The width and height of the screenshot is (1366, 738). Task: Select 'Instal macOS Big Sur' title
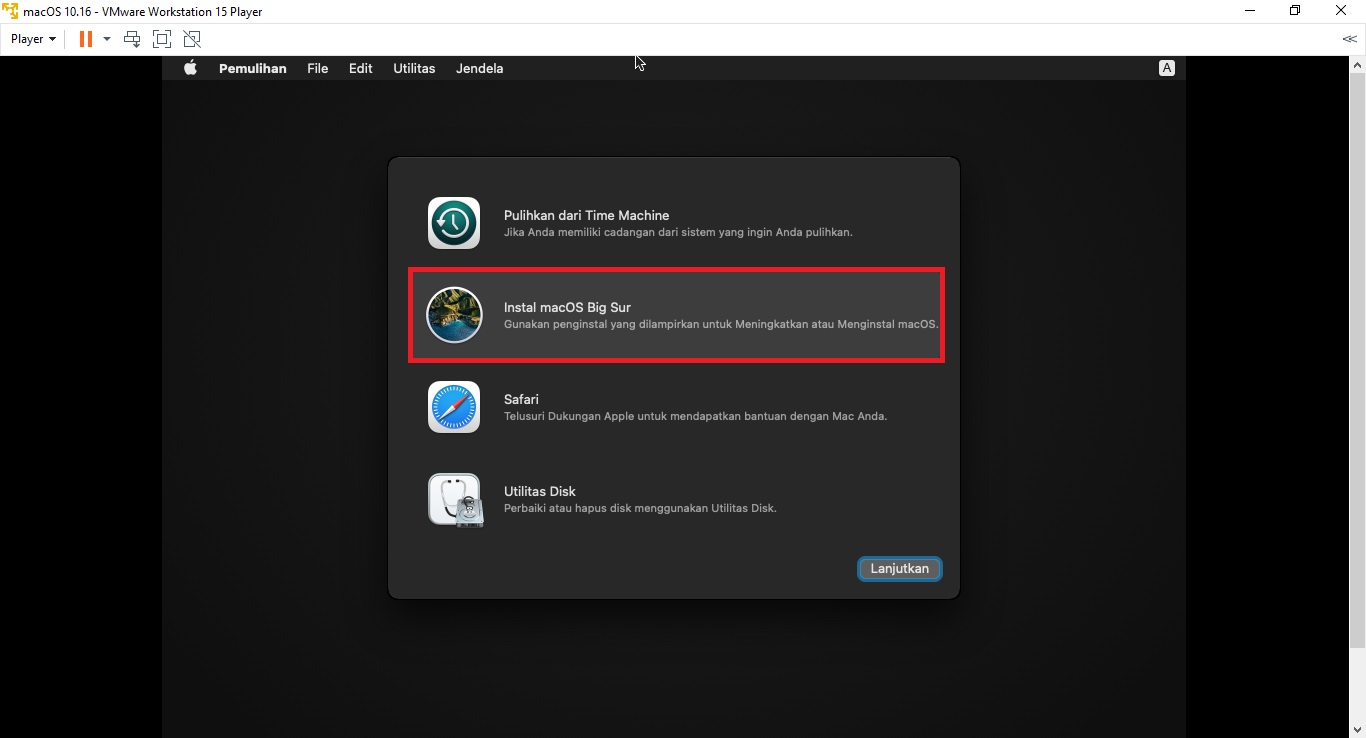click(567, 307)
